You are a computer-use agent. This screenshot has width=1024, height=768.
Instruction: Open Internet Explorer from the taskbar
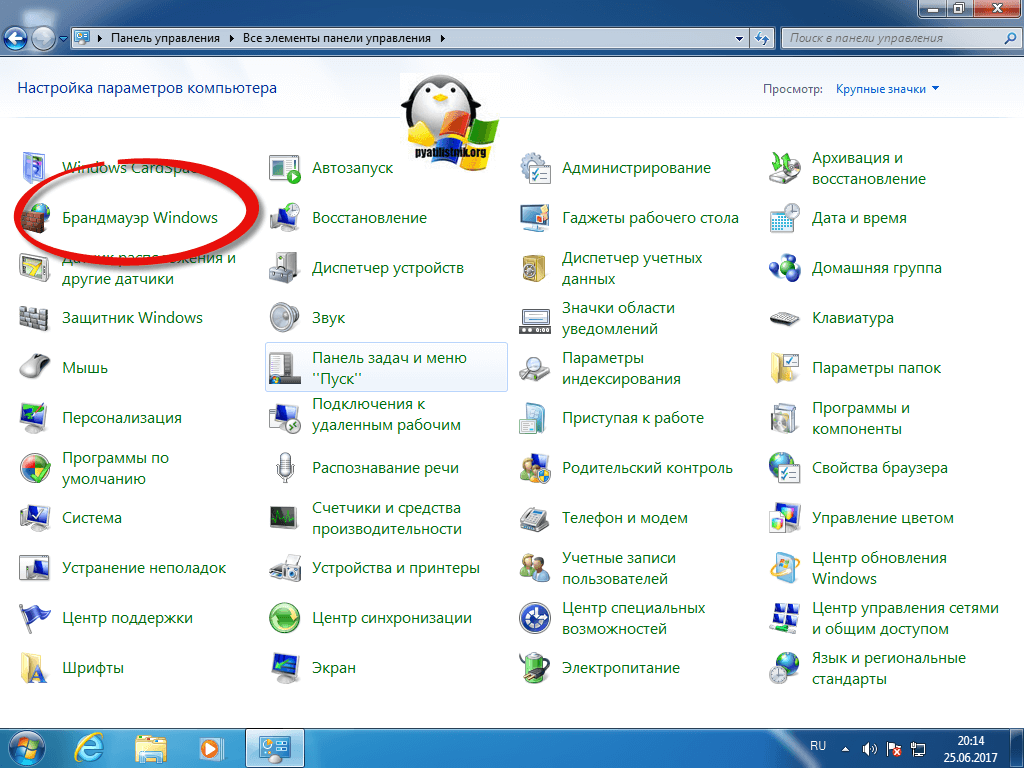point(92,747)
